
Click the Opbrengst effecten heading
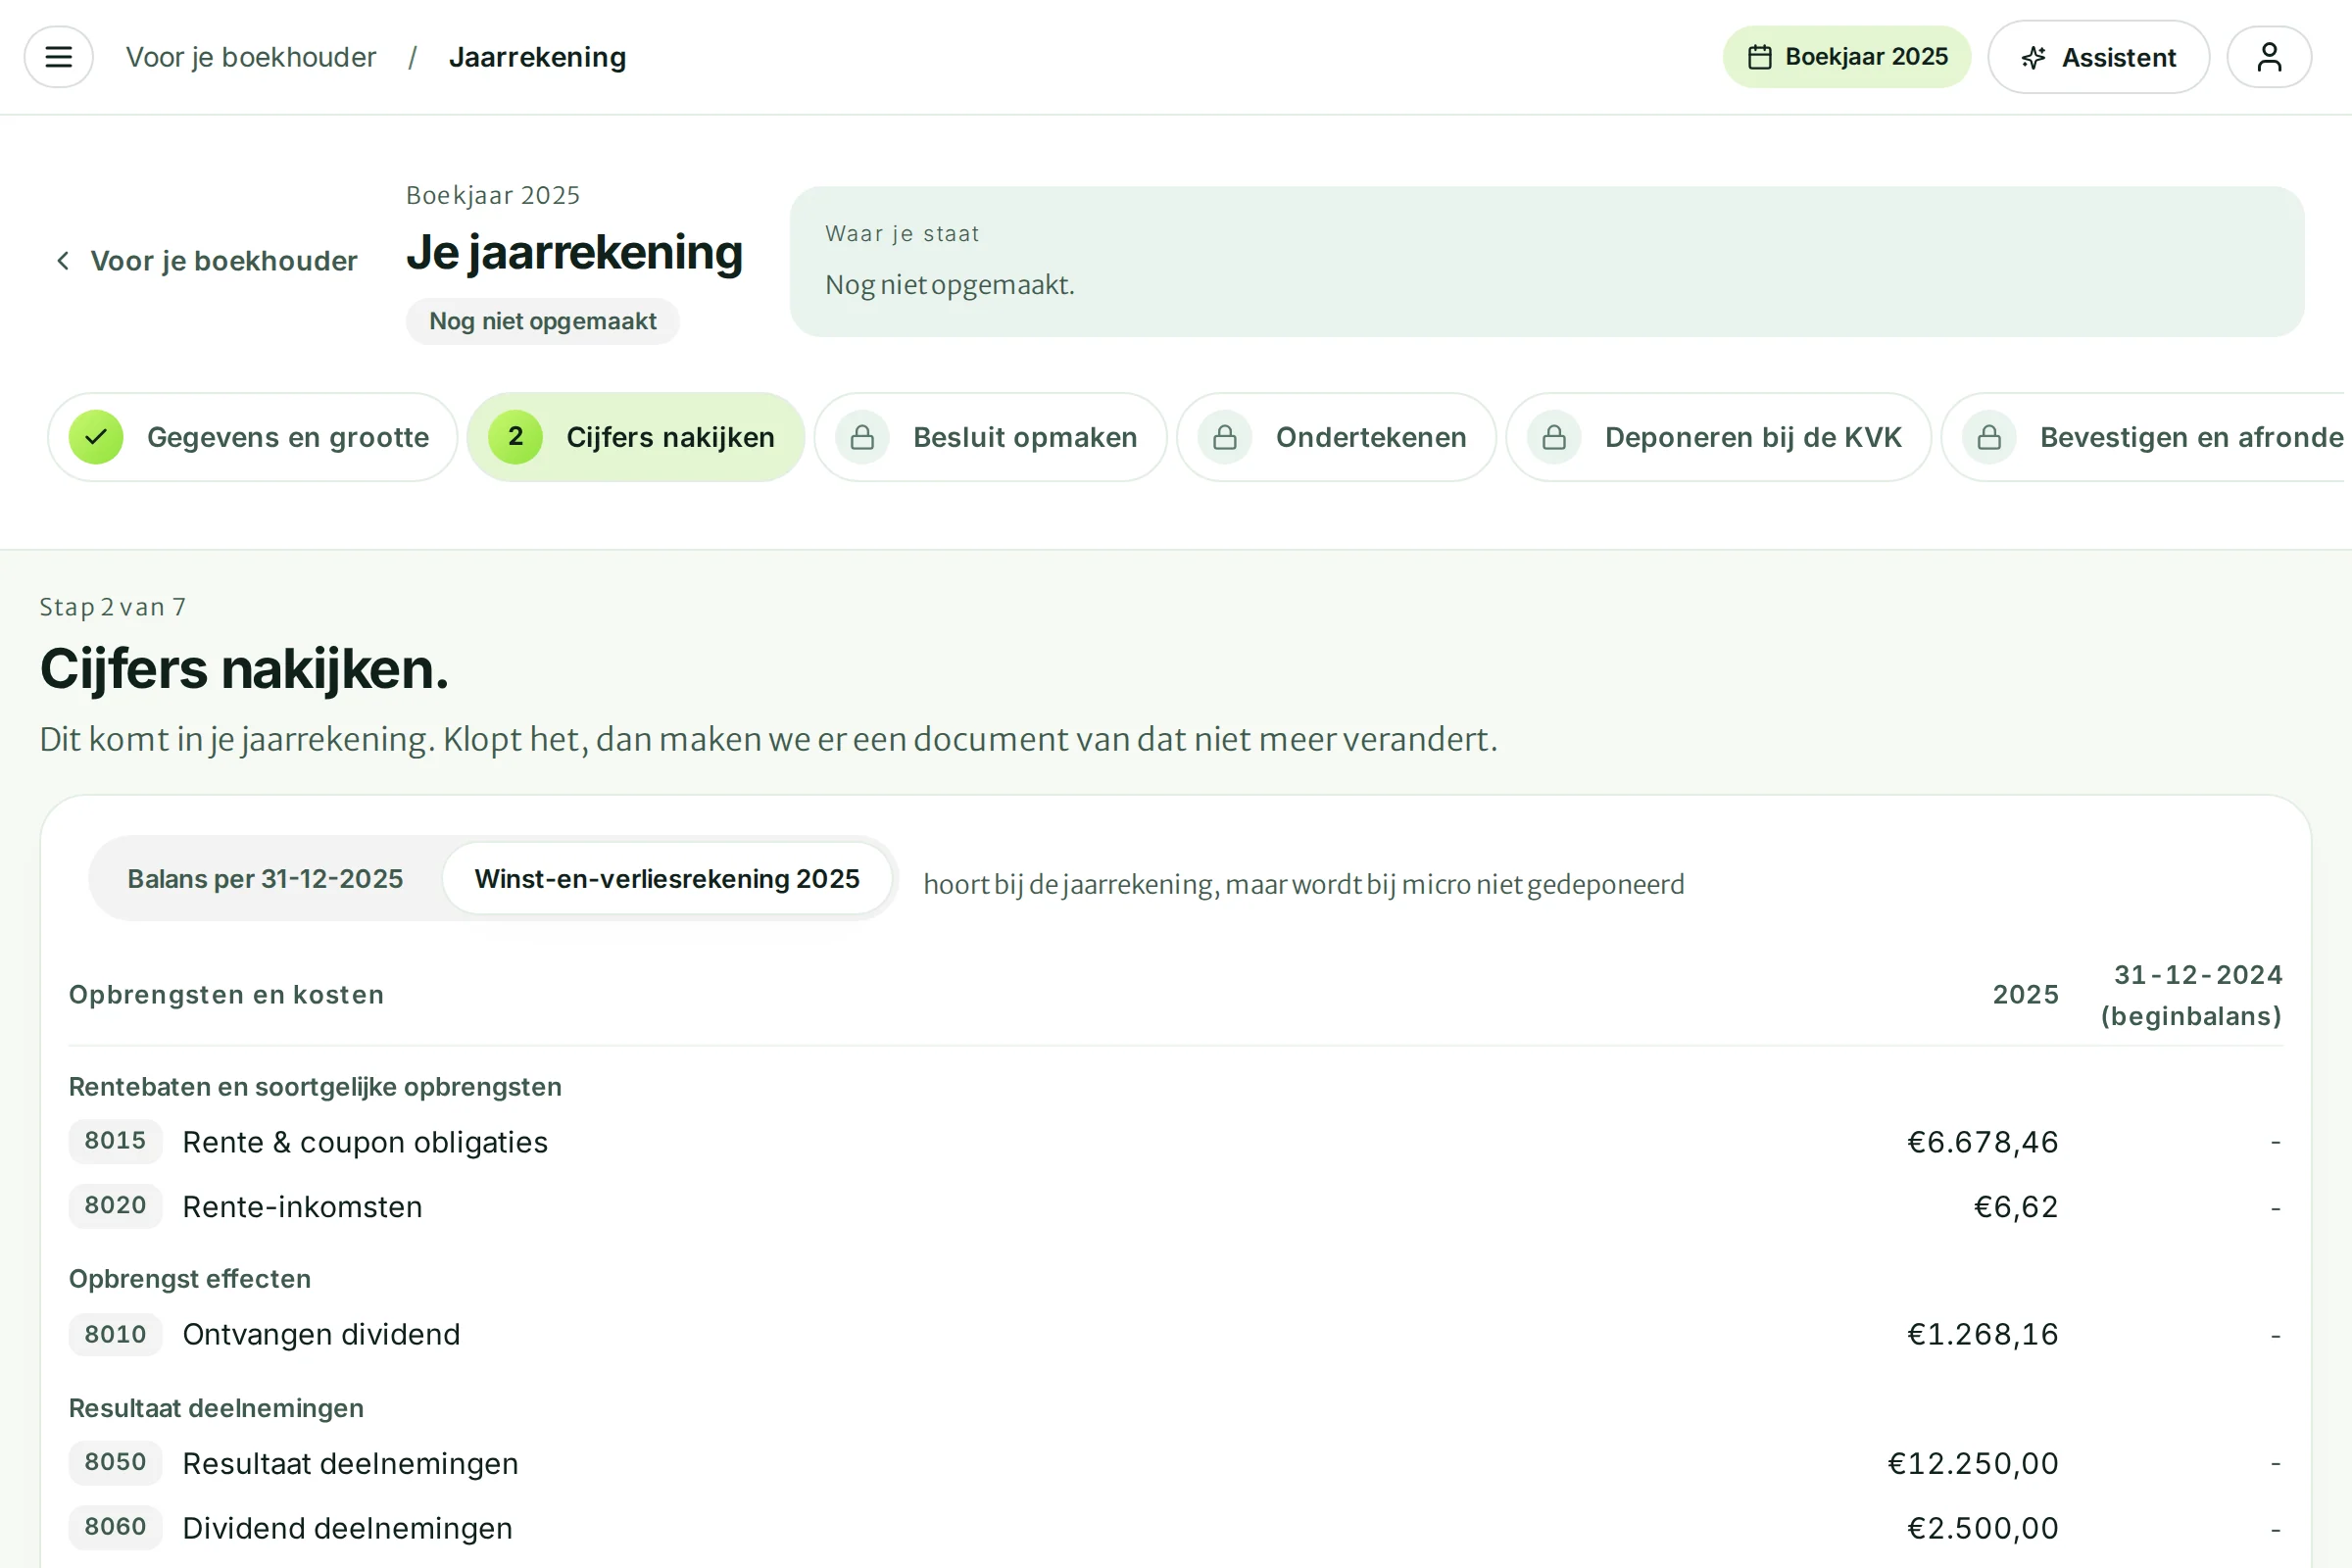pyautogui.click(x=190, y=1279)
